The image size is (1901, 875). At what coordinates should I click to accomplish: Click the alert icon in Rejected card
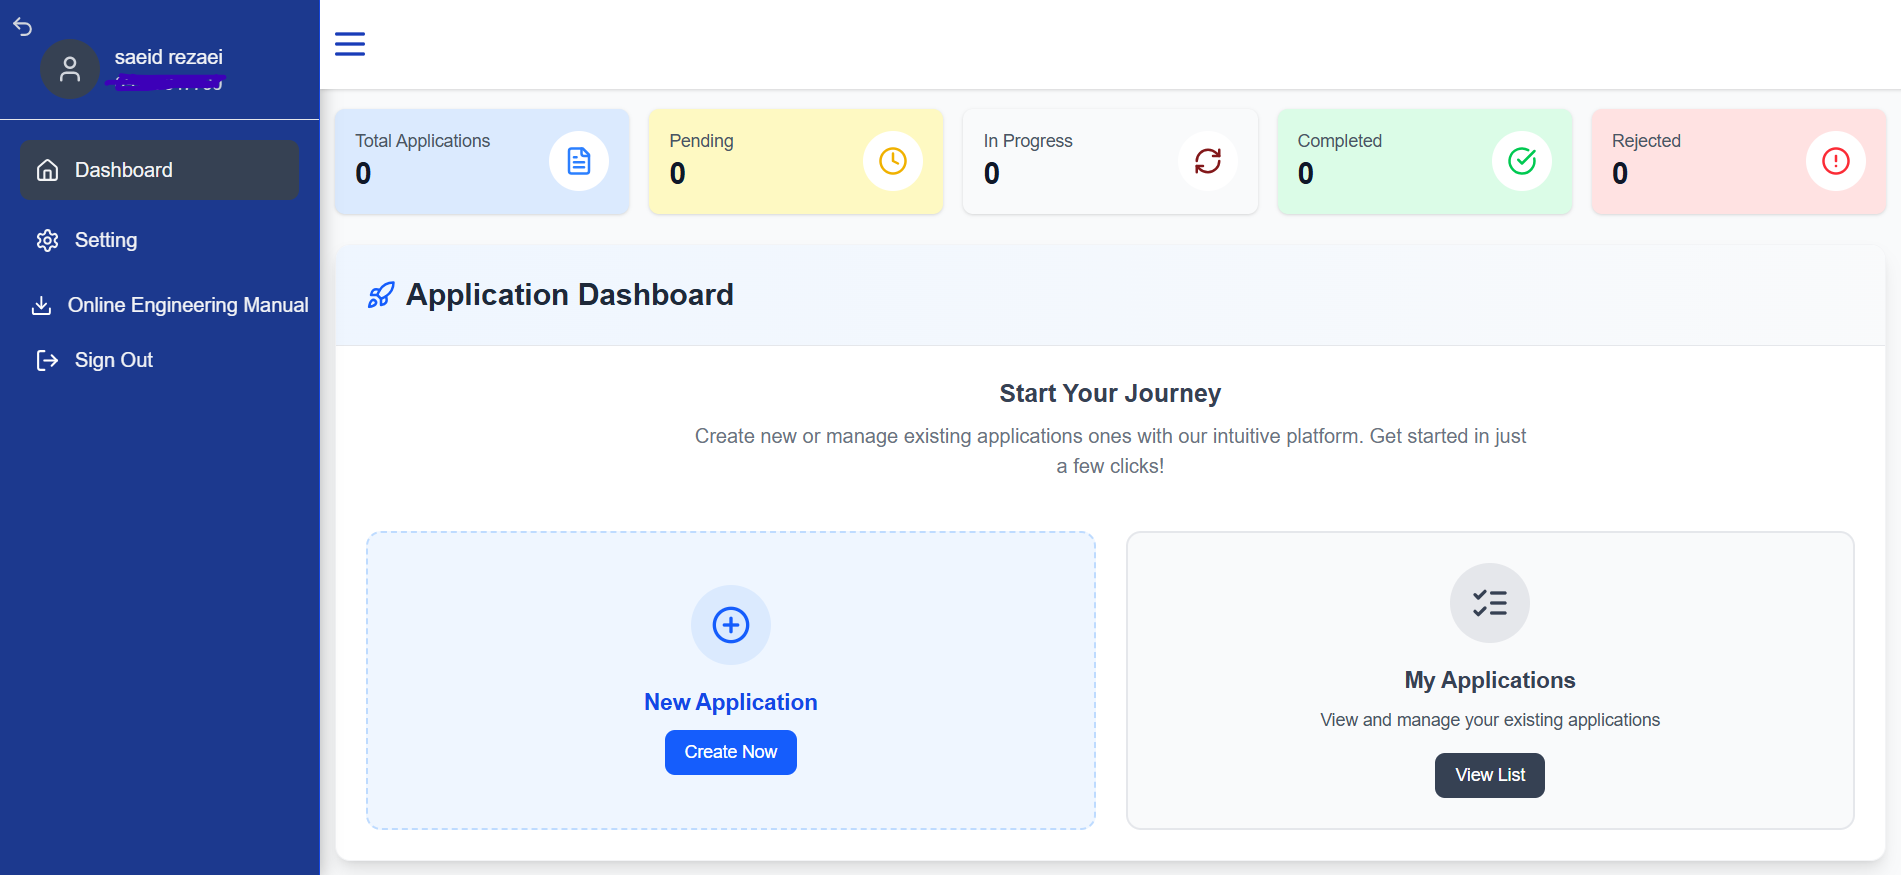[x=1836, y=161]
